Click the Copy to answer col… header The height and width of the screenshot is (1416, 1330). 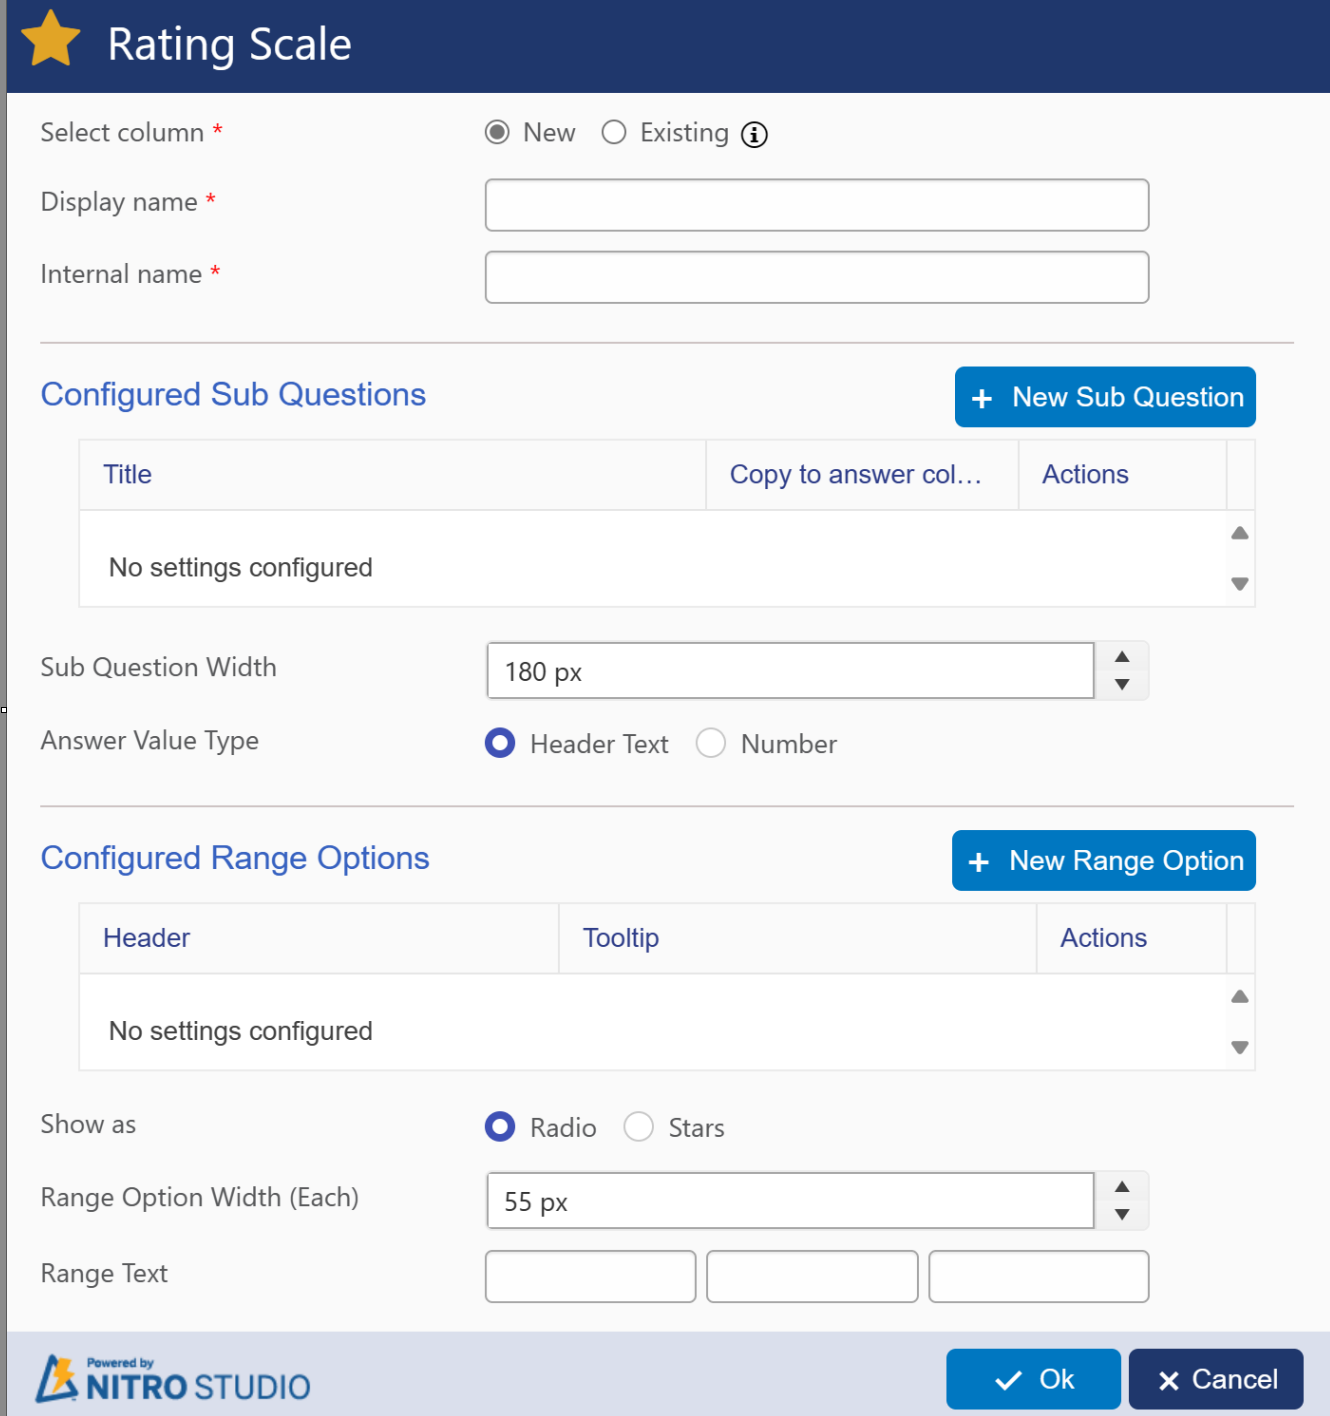coord(862,475)
